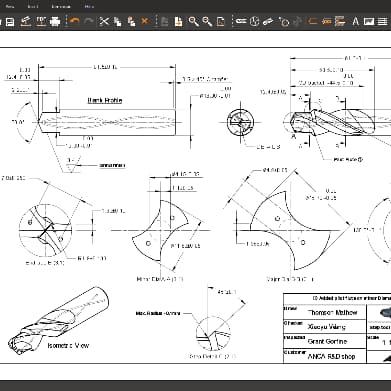Click the Print icon in toolbar
This screenshot has height=391, width=391.
click(55, 21)
